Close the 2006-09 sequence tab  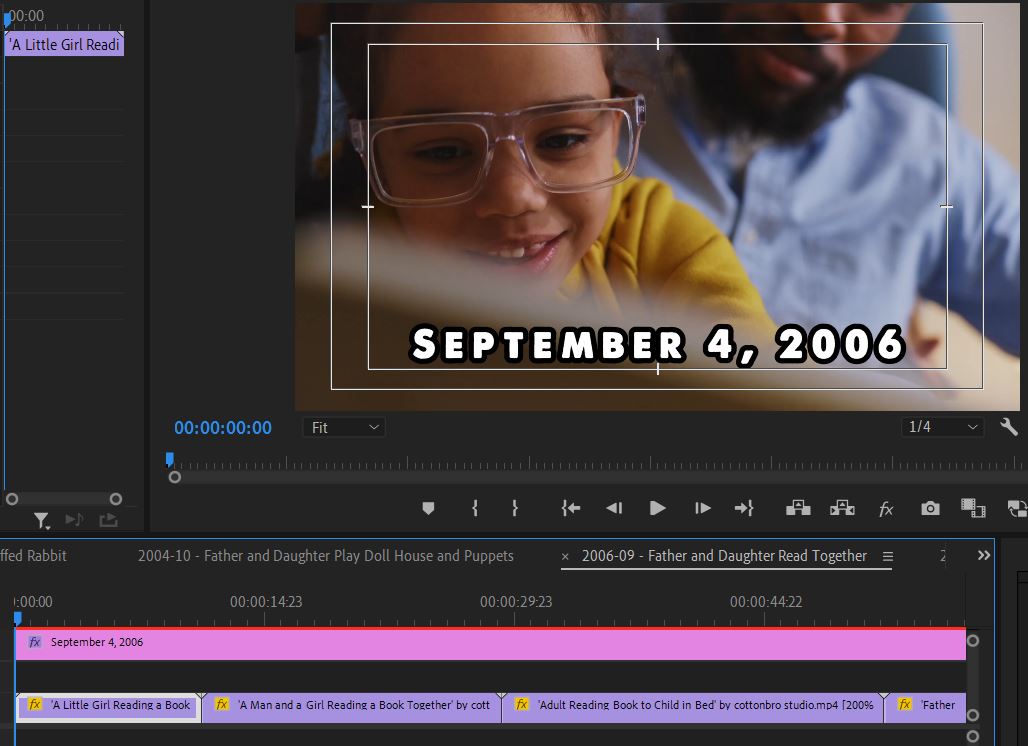coord(565,557)
